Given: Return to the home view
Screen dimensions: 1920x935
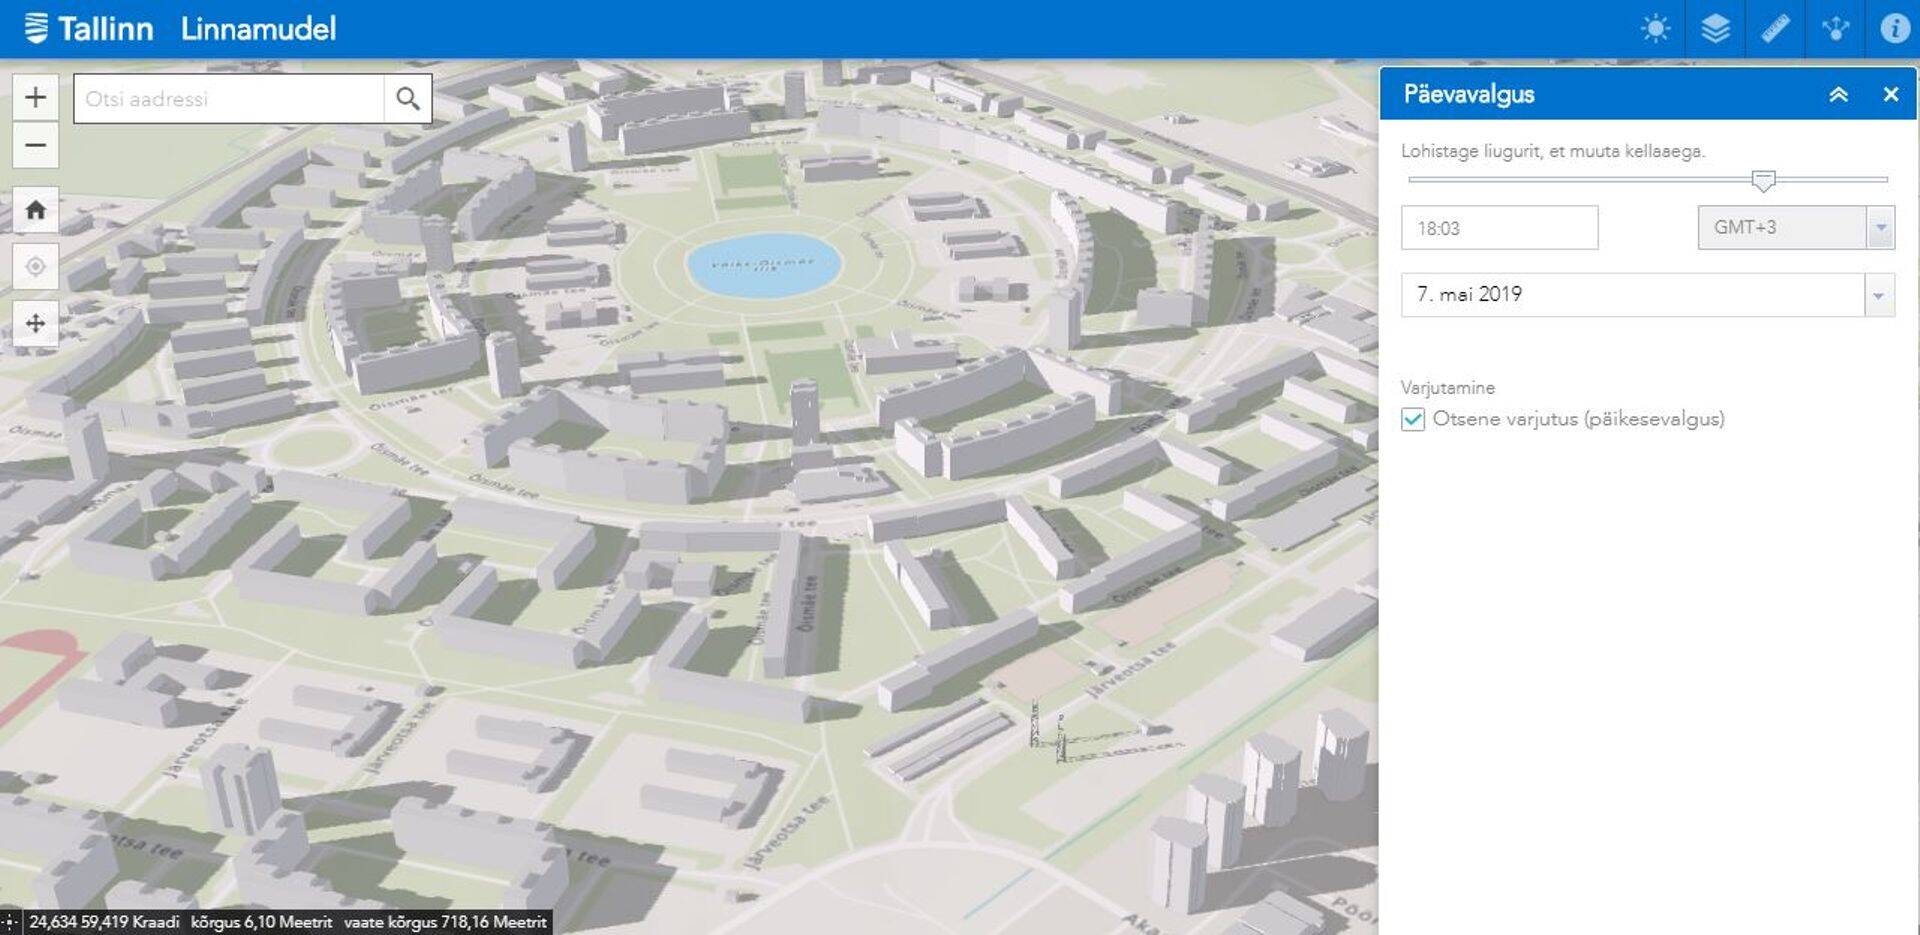Looking at the screenshot, I should click(35, 210).
